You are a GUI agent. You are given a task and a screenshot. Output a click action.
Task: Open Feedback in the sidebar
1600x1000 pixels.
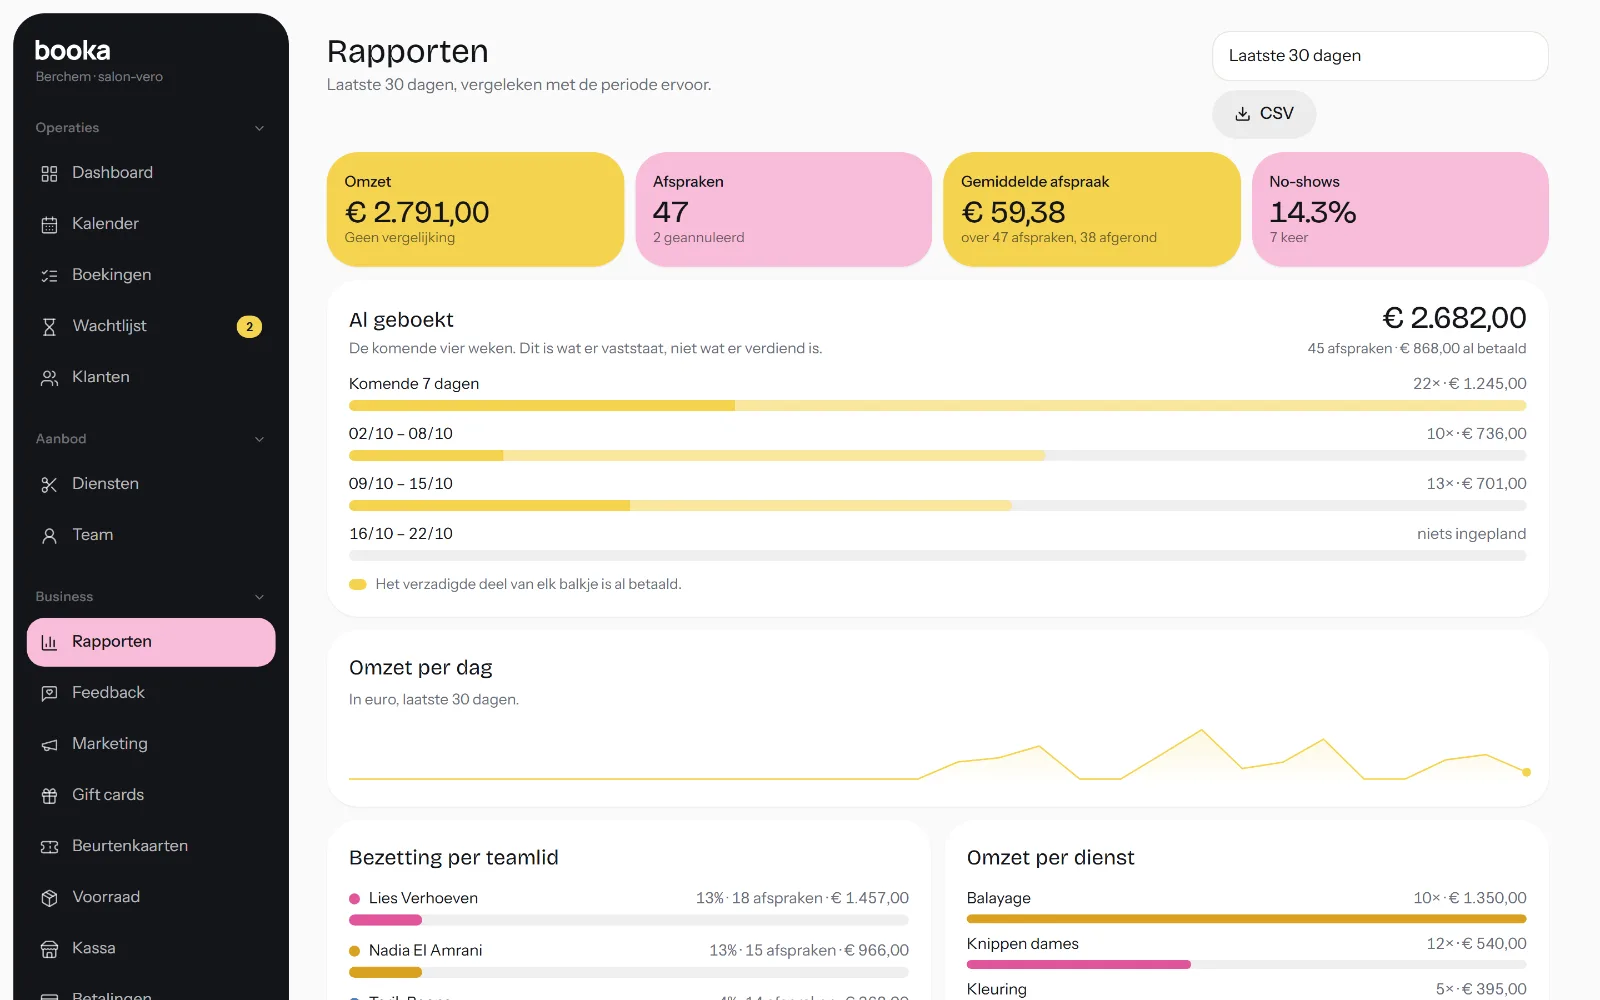[151, 693]
